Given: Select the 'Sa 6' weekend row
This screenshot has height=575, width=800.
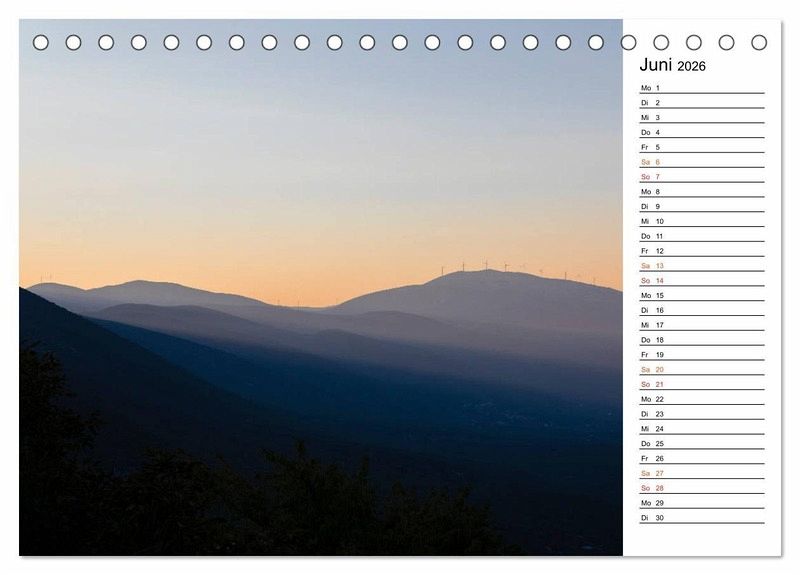Looking at the screenshot, I should tap(702, 162).
